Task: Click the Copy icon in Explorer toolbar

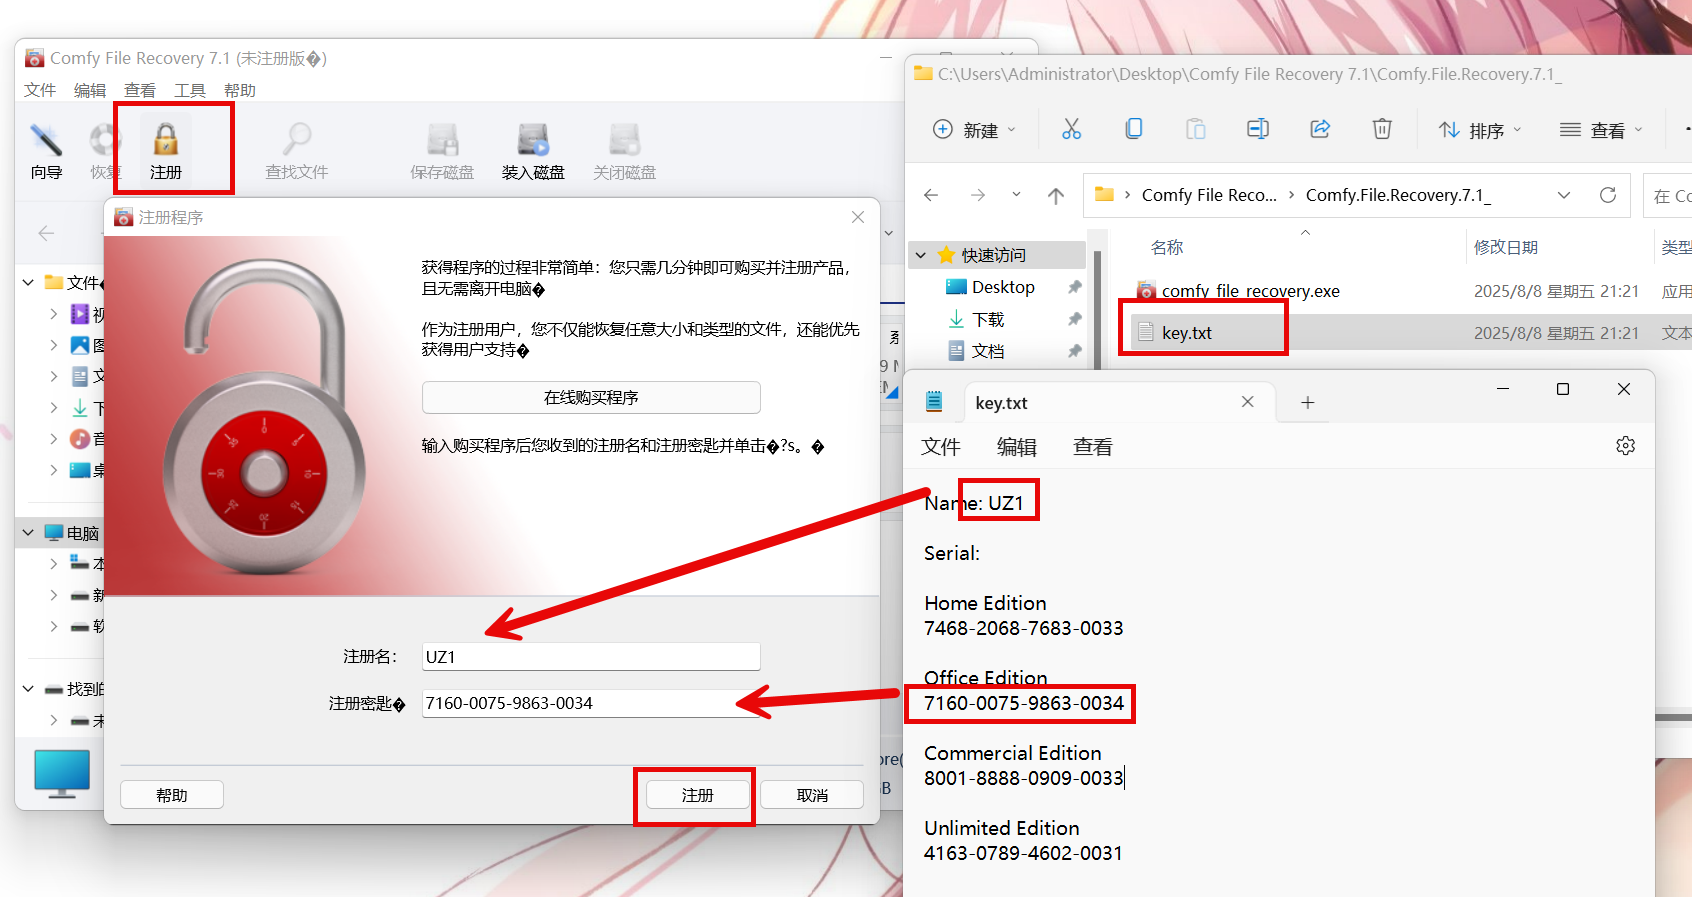Action: click(x=1133, y=129)
